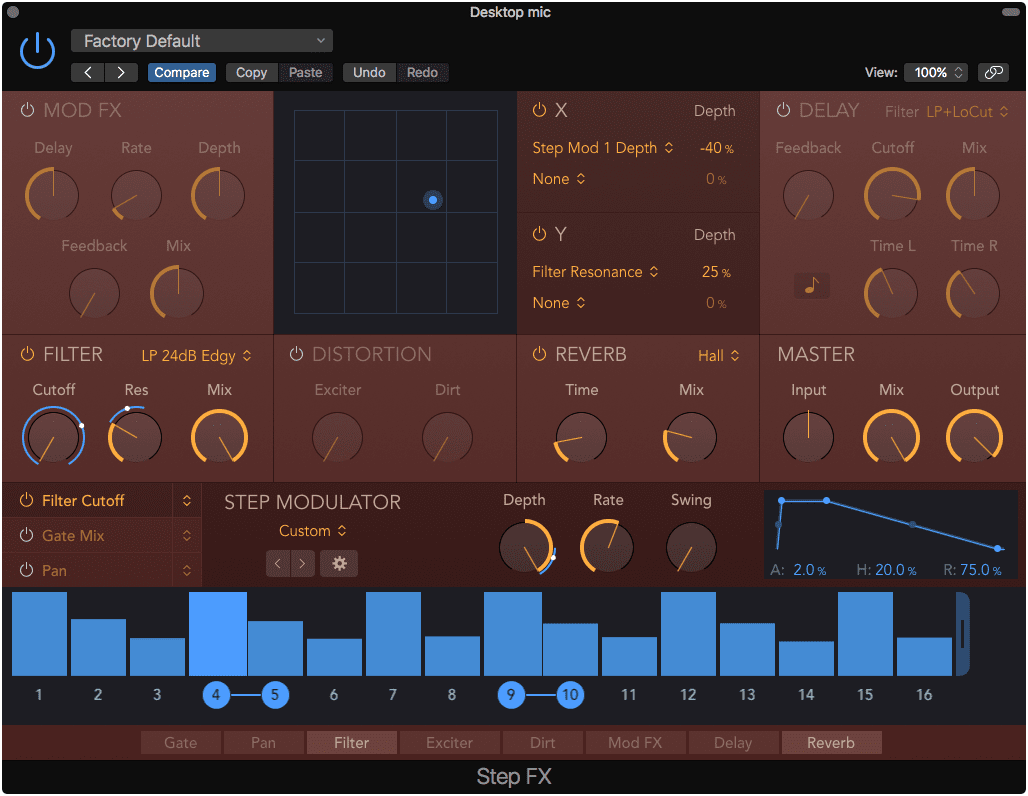Toggle the DELAY power icon
Image resolution: width=1028 pixels, height=796 pixels.
[x=783, y=110]
